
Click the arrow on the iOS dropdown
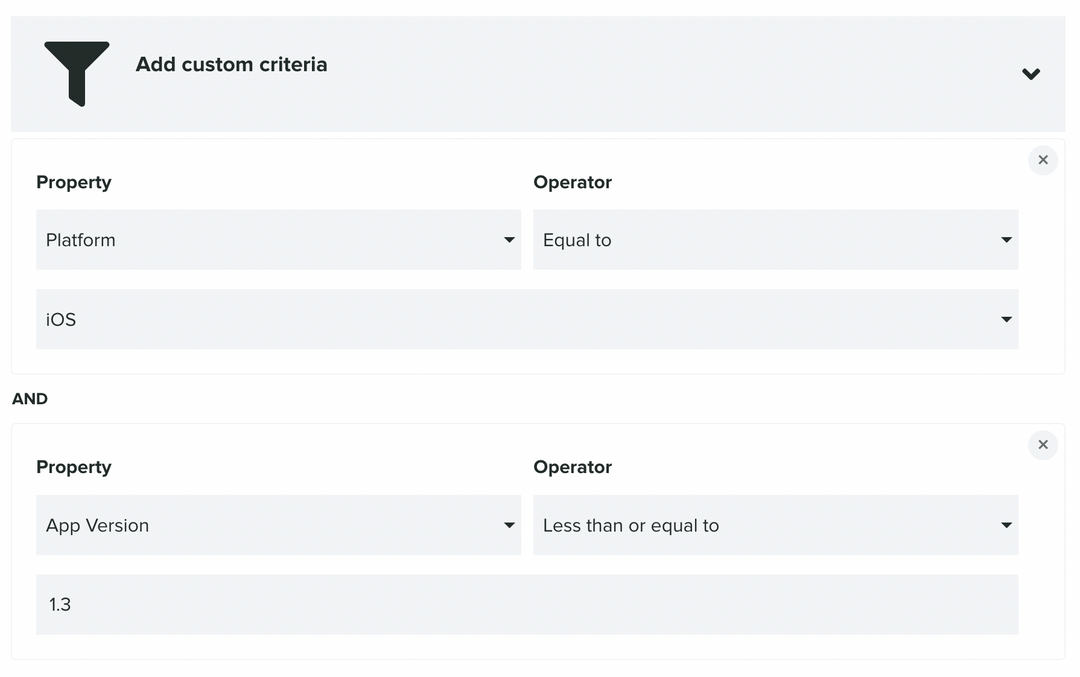coord(1006,320)
